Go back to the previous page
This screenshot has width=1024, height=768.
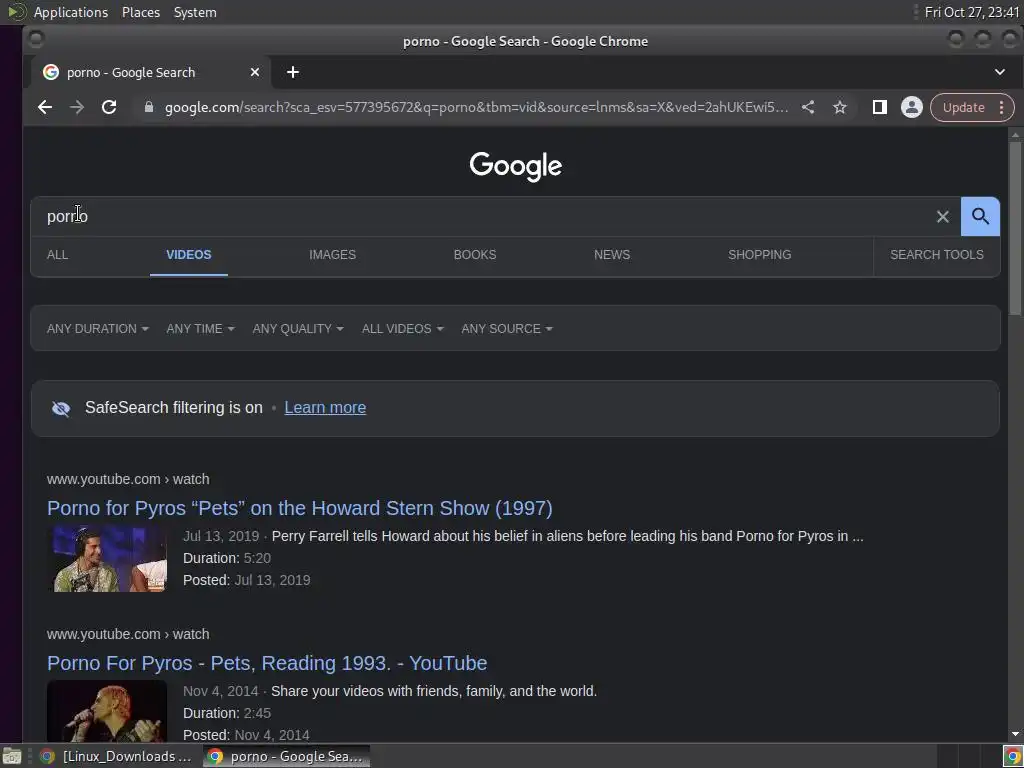(x=44, y=107)
